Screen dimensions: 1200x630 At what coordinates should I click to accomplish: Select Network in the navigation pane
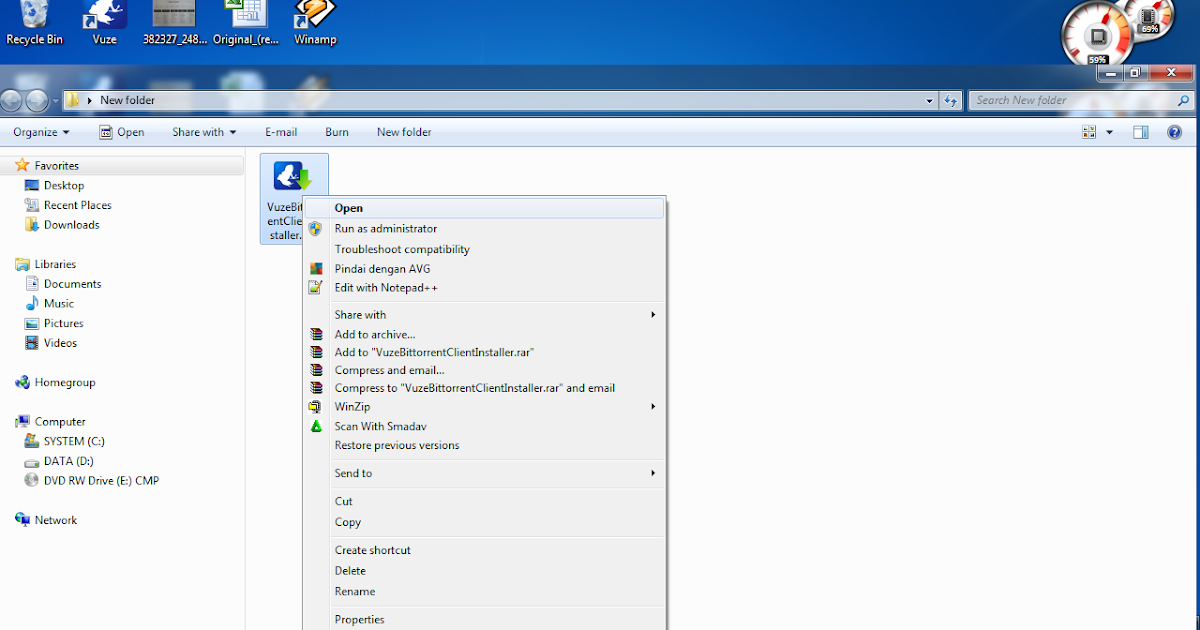click(55, 520)
